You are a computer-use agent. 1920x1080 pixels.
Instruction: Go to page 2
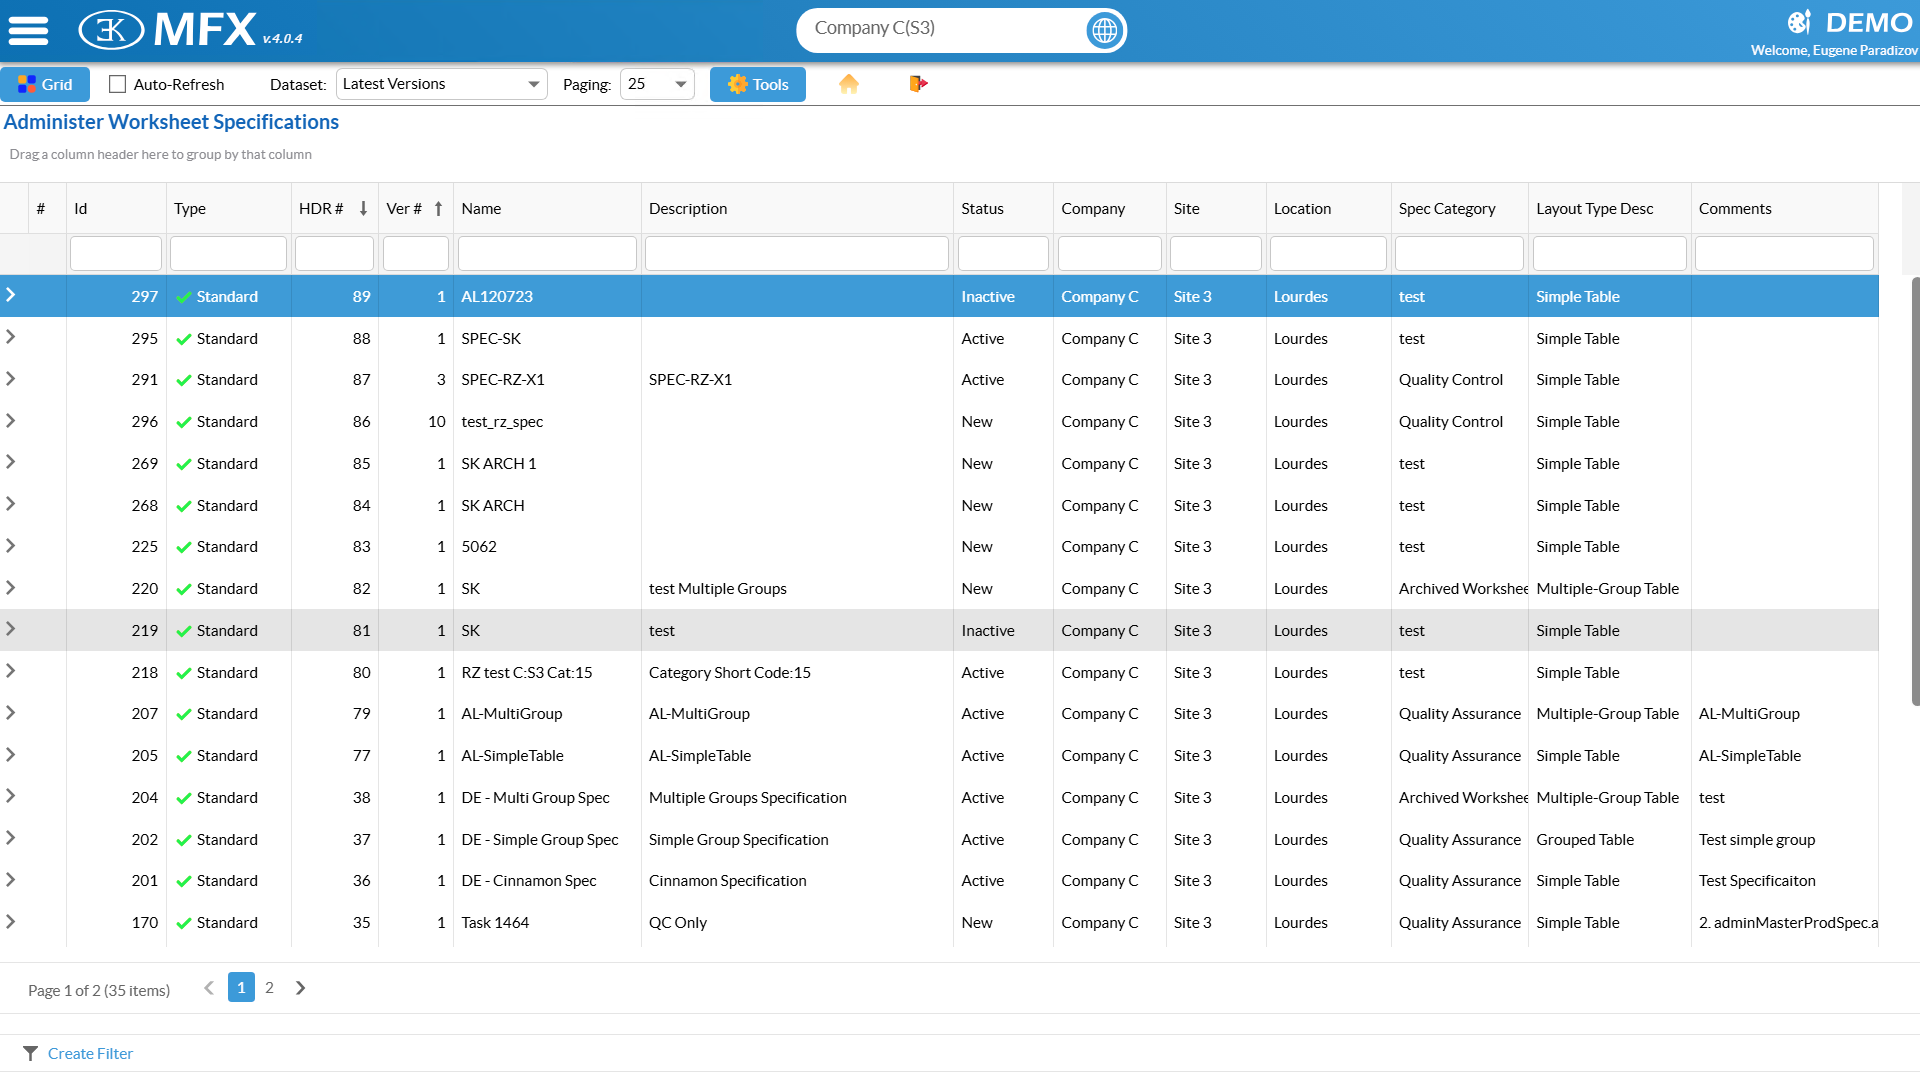click(269, 988)
